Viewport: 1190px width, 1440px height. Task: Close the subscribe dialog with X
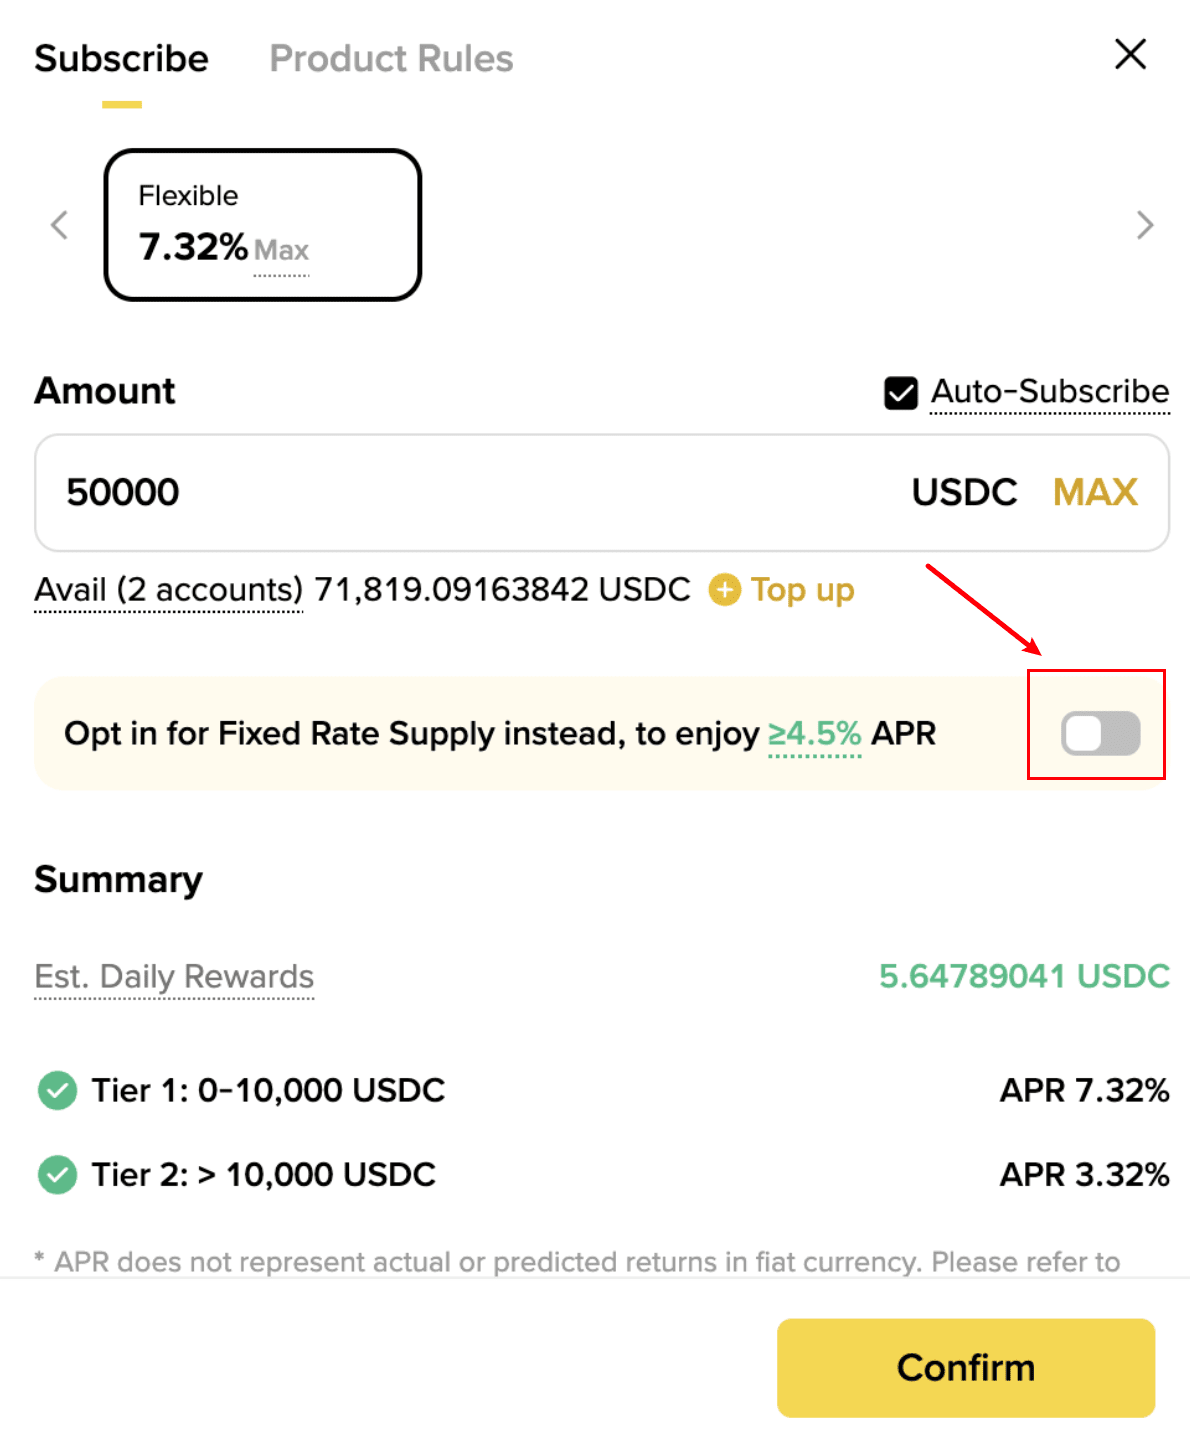click(x=1130, y=55)
